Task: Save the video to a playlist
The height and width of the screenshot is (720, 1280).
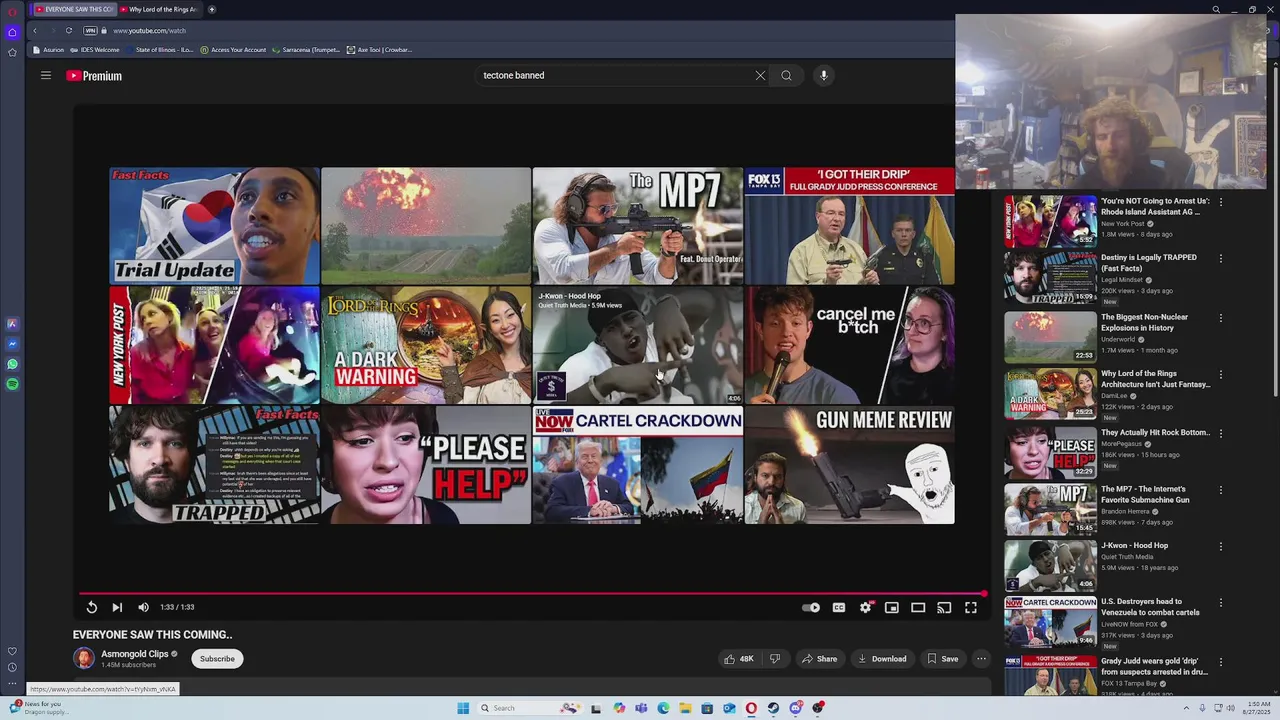Action: (943, 659)
